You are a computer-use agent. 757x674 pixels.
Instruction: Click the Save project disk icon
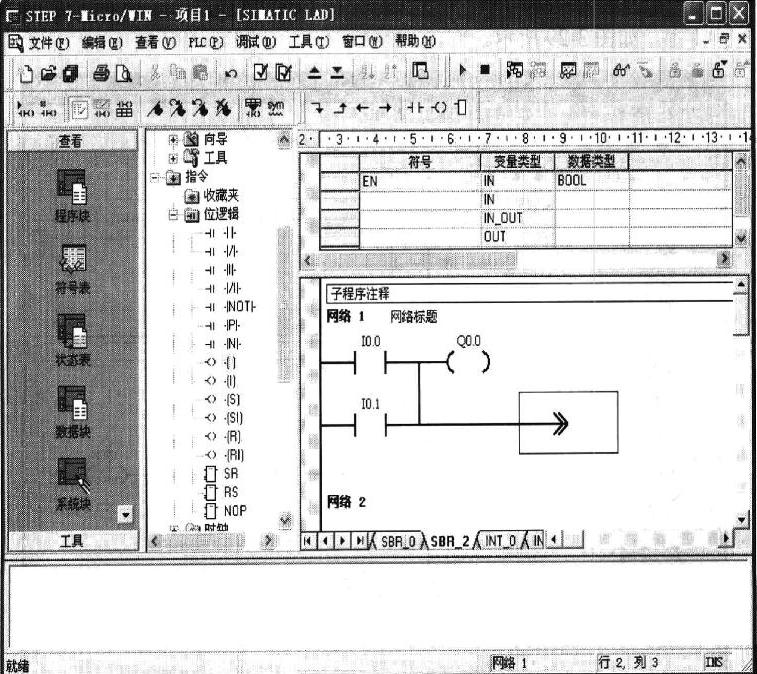[71, 73]
